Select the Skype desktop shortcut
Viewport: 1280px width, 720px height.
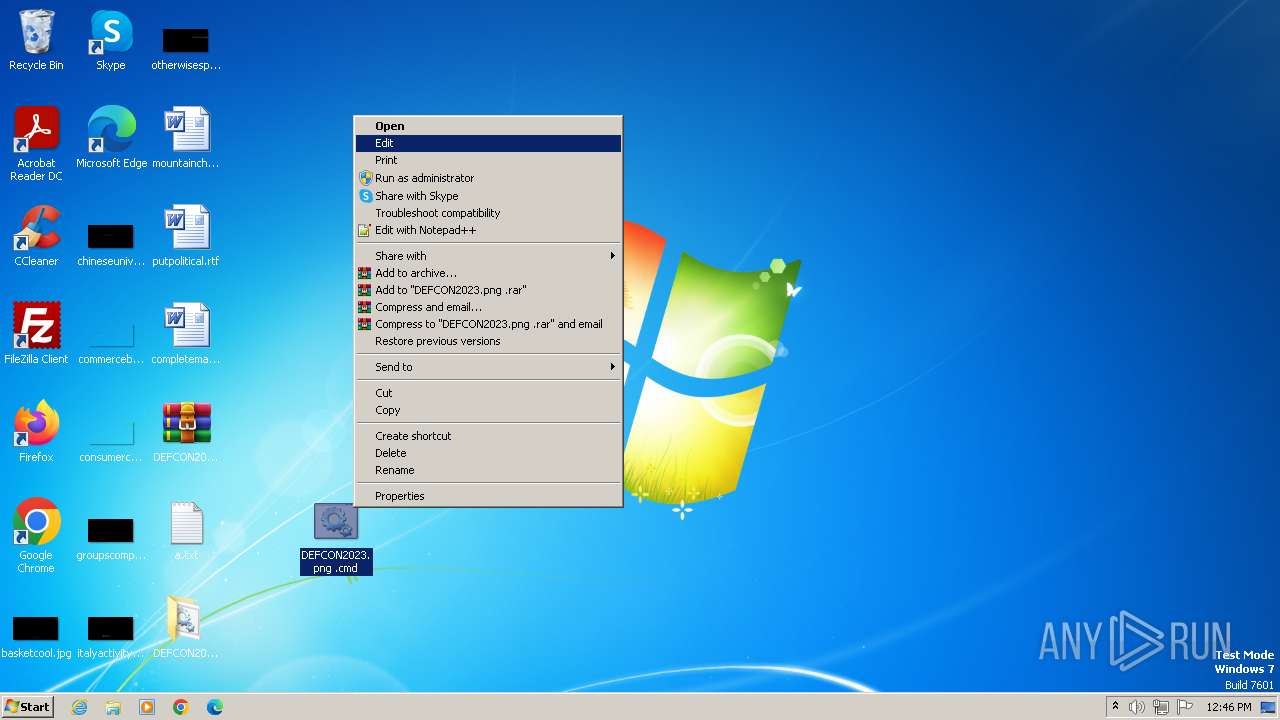(x=111, y=40)
